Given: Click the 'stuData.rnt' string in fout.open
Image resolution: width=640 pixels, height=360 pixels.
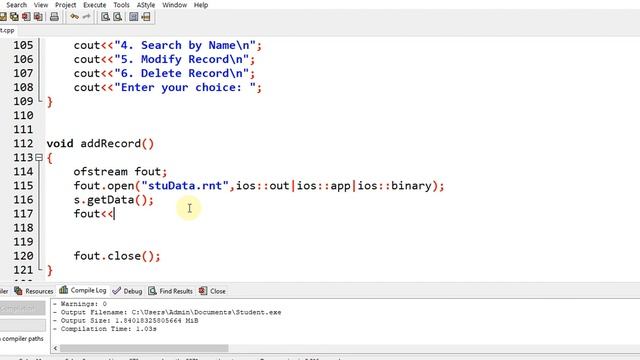Looking at the screenshot, I should [184, 186].
